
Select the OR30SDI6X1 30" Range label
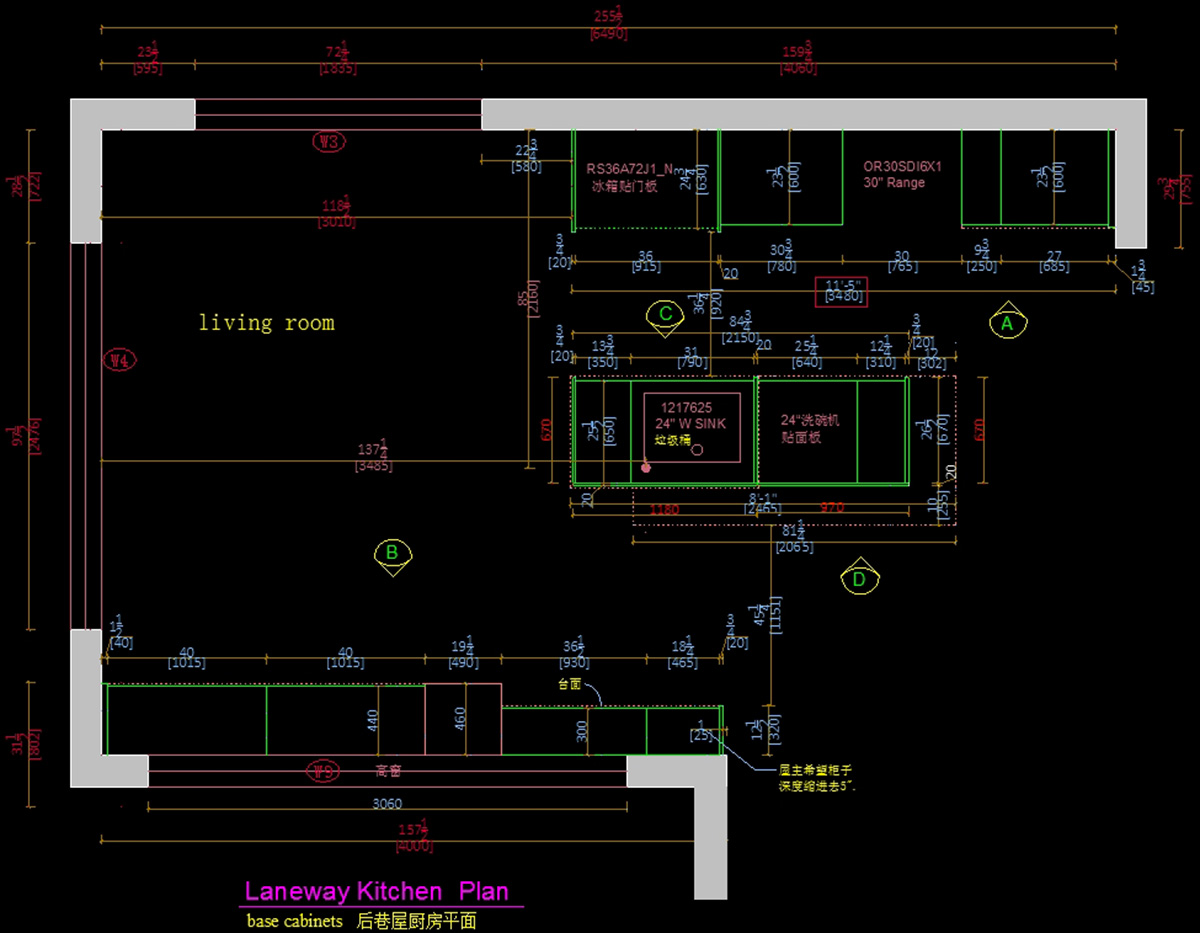click(x=903, y=175)
